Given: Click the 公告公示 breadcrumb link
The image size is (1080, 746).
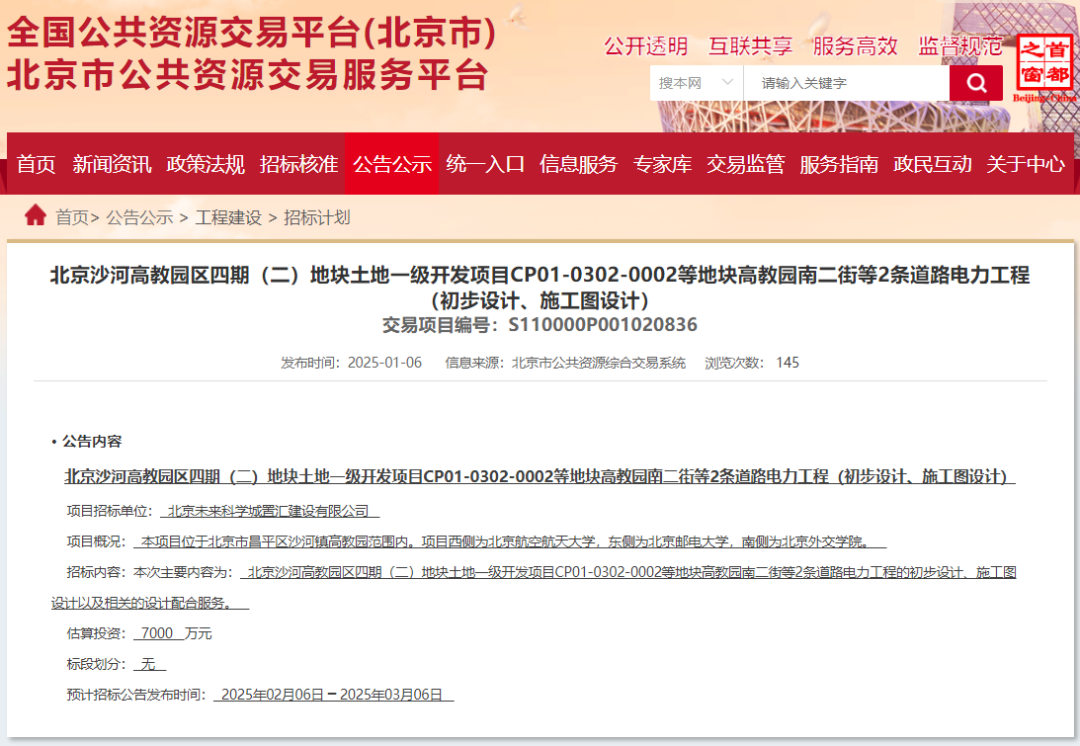Looking at the screenshot, I should click(x=140, y=217).
